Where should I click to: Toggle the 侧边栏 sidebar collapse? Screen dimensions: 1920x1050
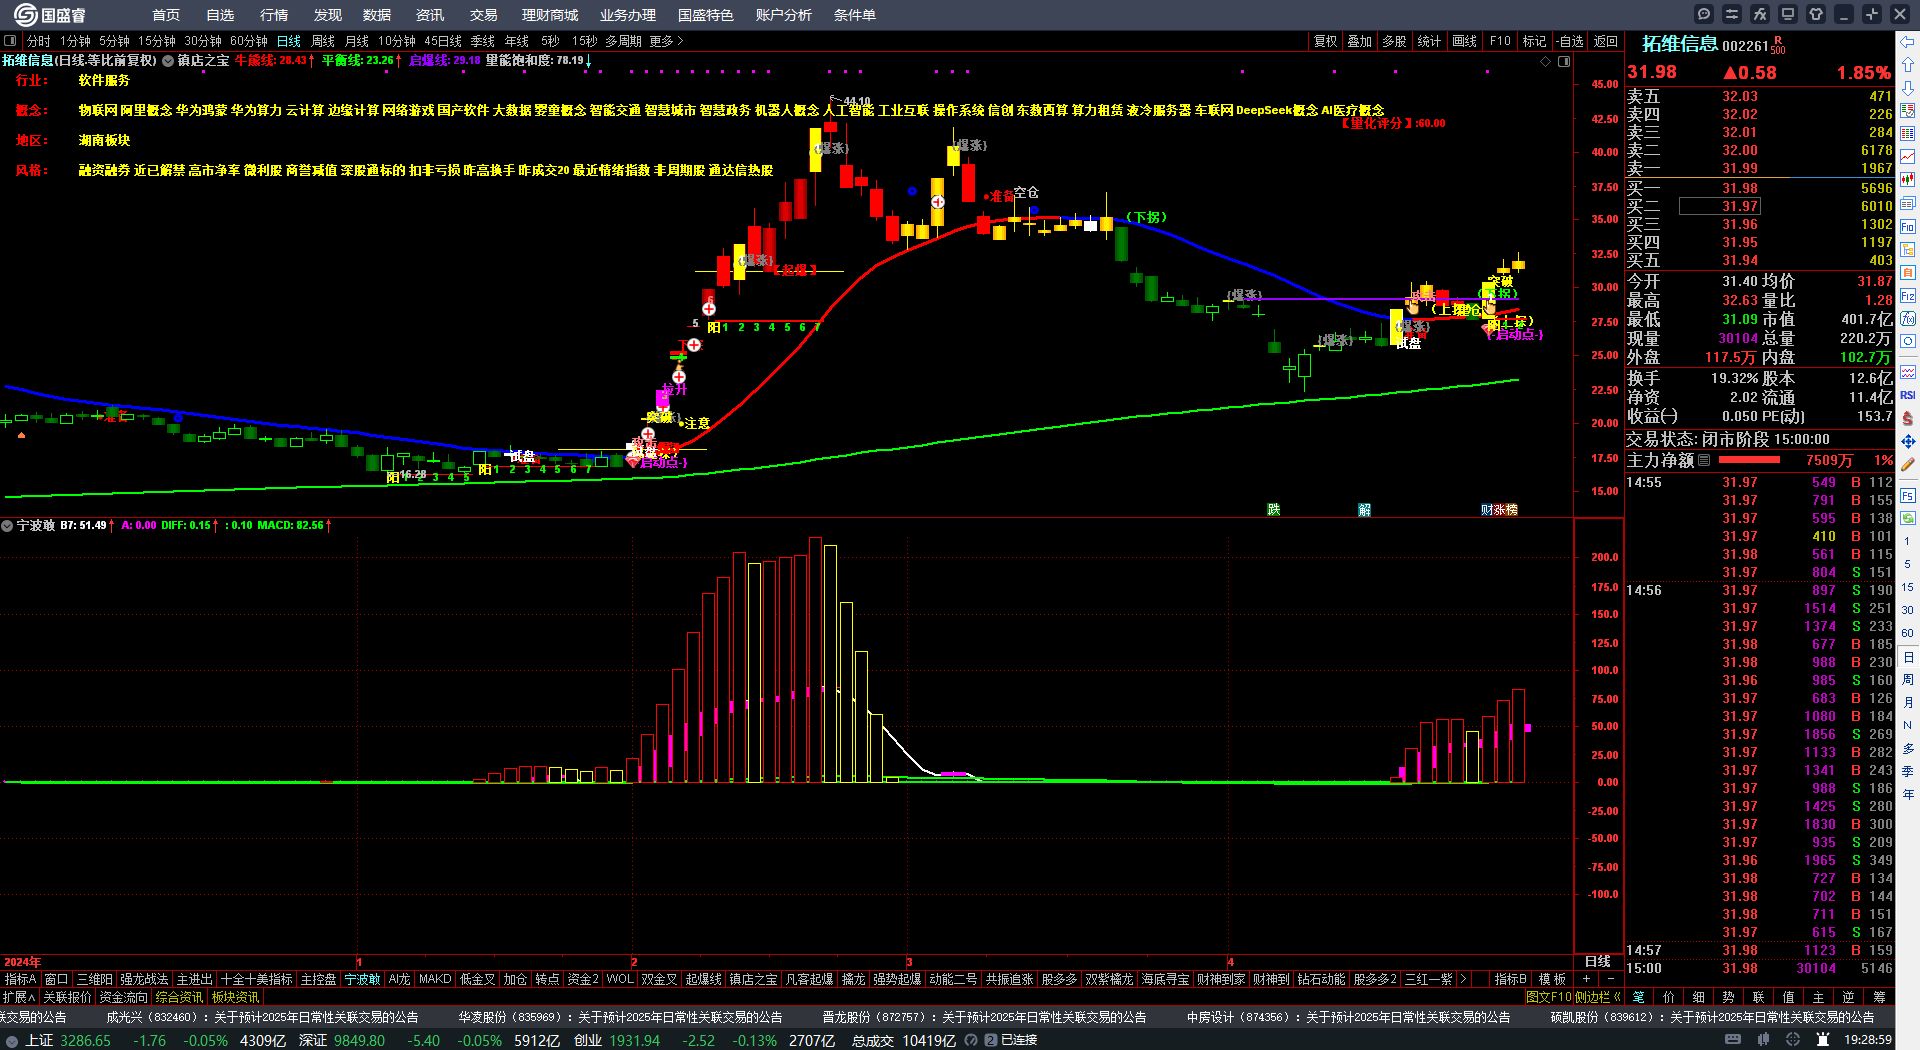tap(1599, 997)
